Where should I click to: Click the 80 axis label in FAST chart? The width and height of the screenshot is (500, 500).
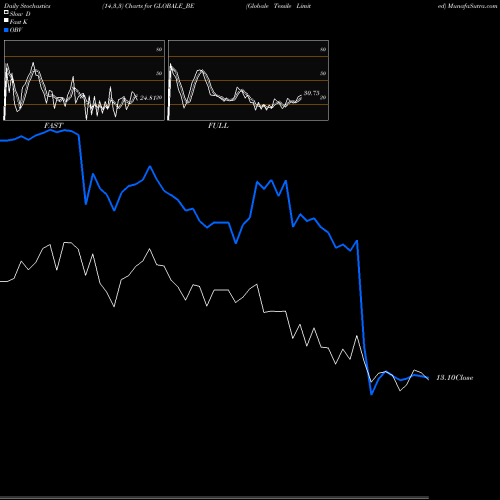[x=159, y=49]
